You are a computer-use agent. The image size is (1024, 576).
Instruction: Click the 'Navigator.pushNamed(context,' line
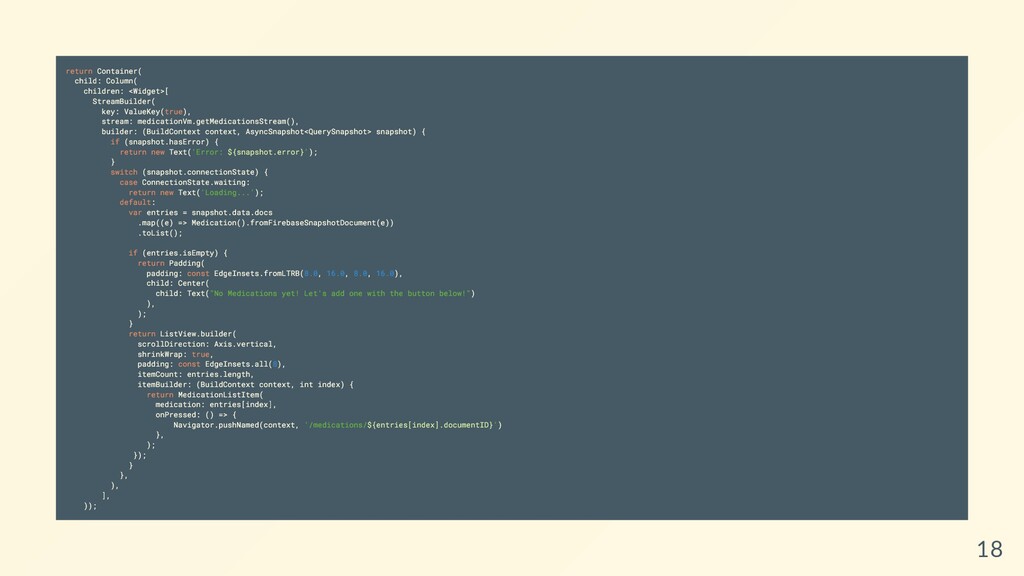point(338,425)
